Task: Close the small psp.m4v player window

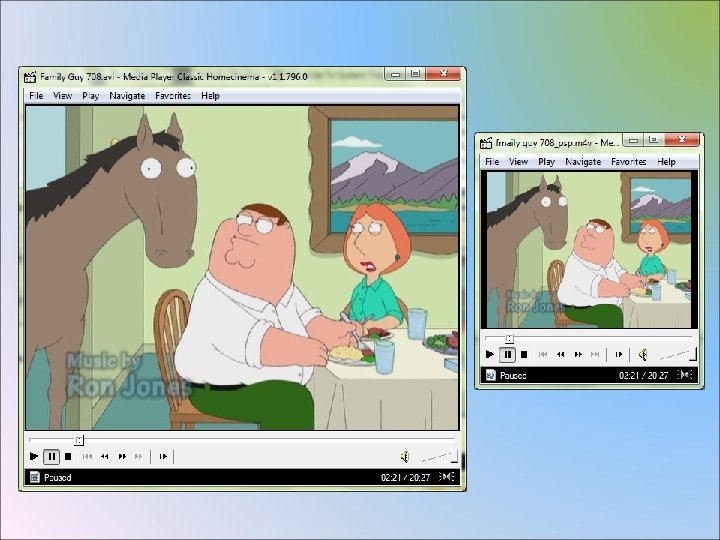Action: (681, 140)
